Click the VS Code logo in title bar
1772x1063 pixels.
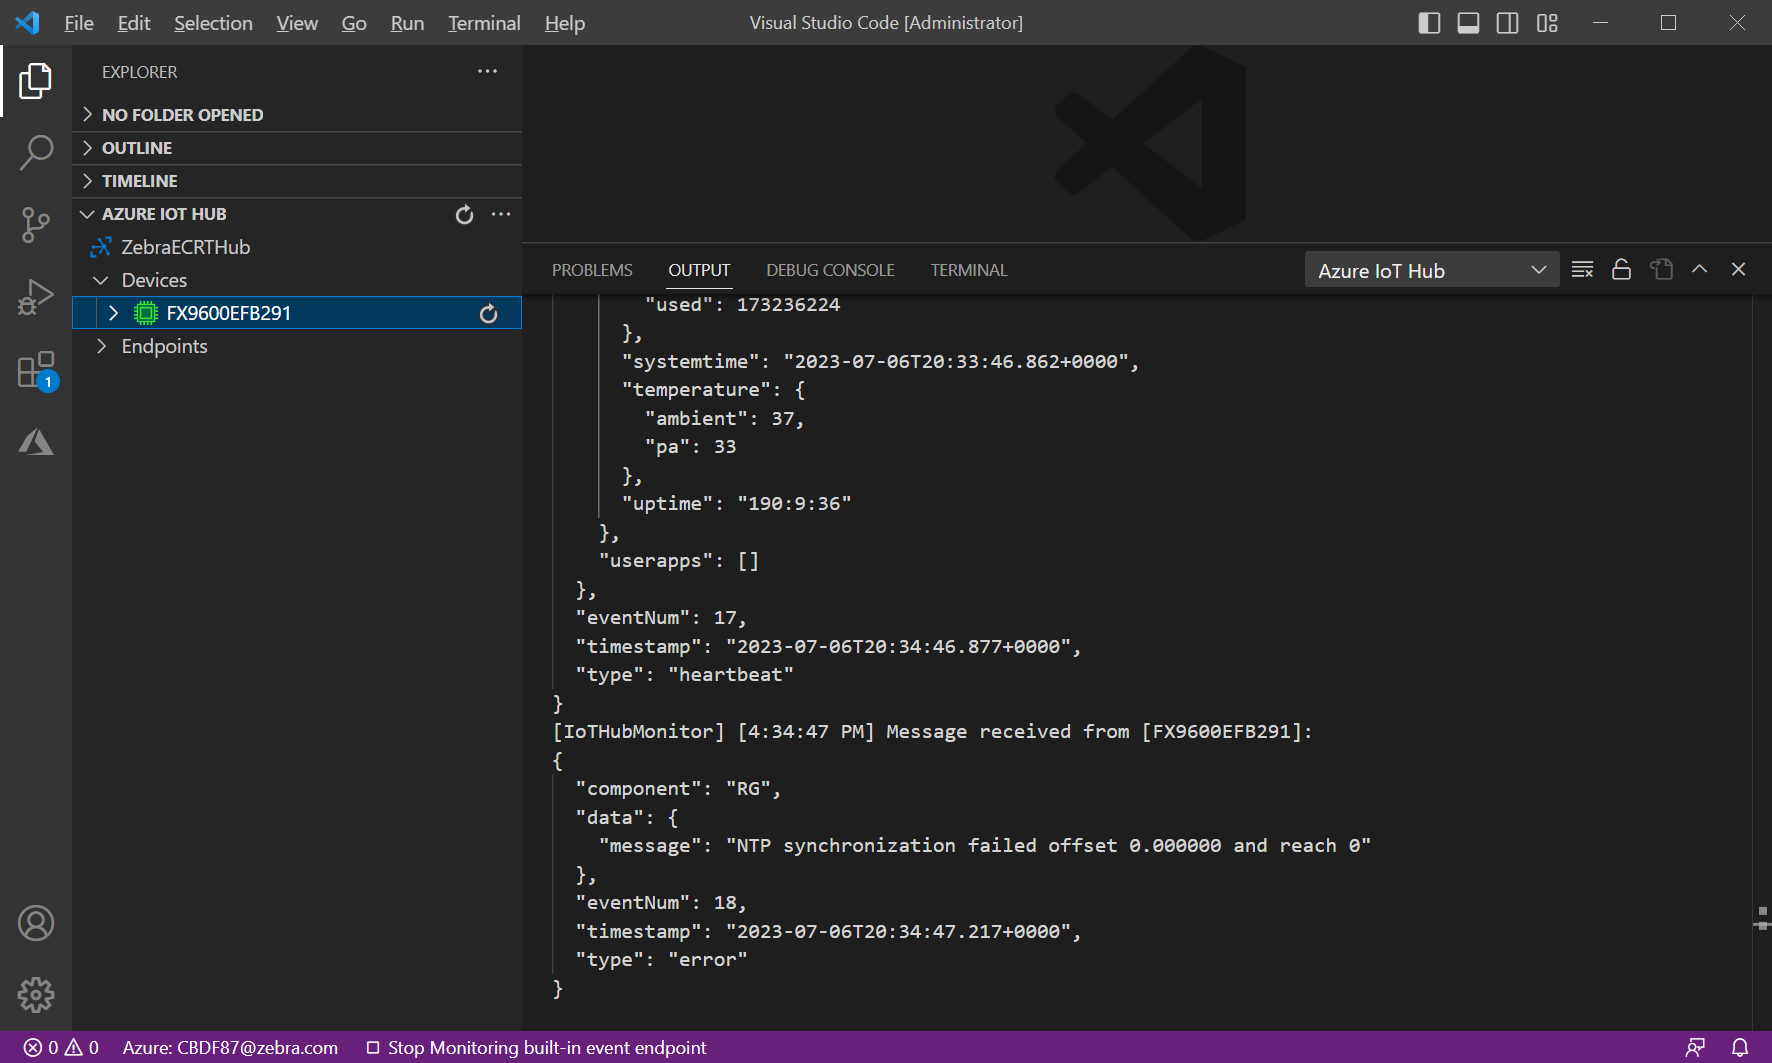click(x=28, y=22)
